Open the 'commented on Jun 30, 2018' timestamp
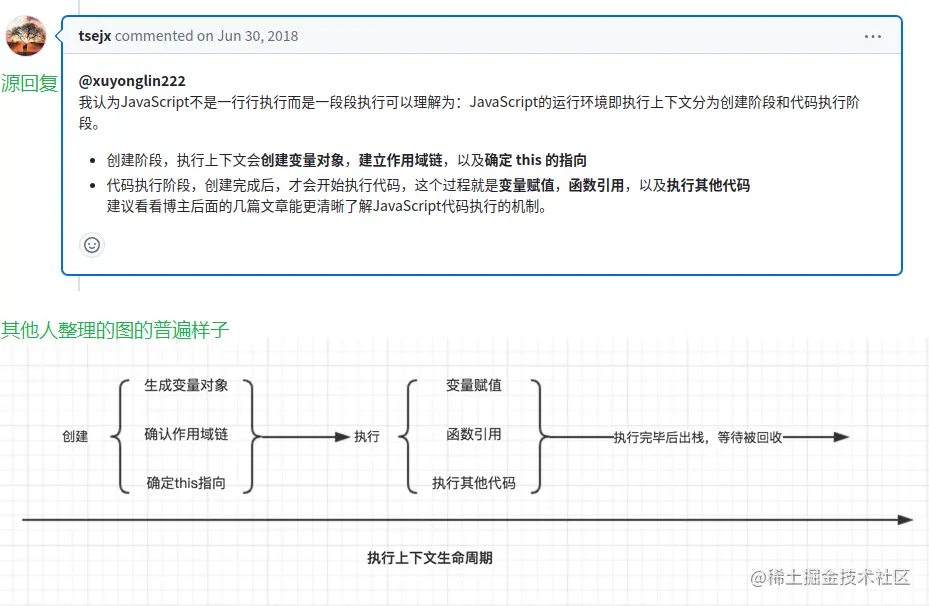This screenshot has height=606, width=929. (206, 36)
